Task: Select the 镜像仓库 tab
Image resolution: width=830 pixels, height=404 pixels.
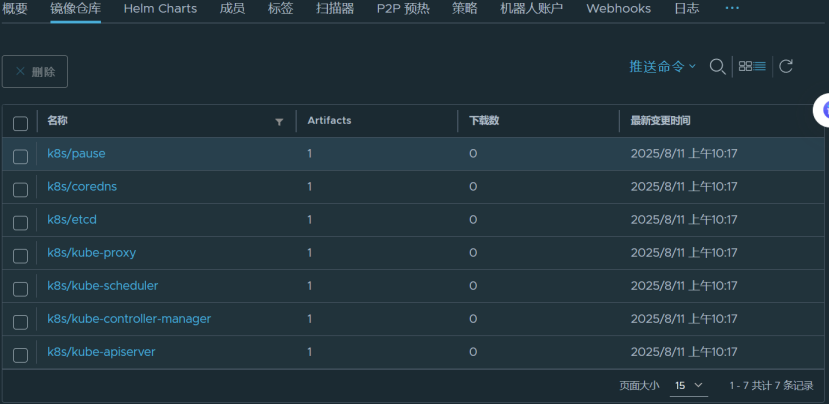Action: (76, 8)
